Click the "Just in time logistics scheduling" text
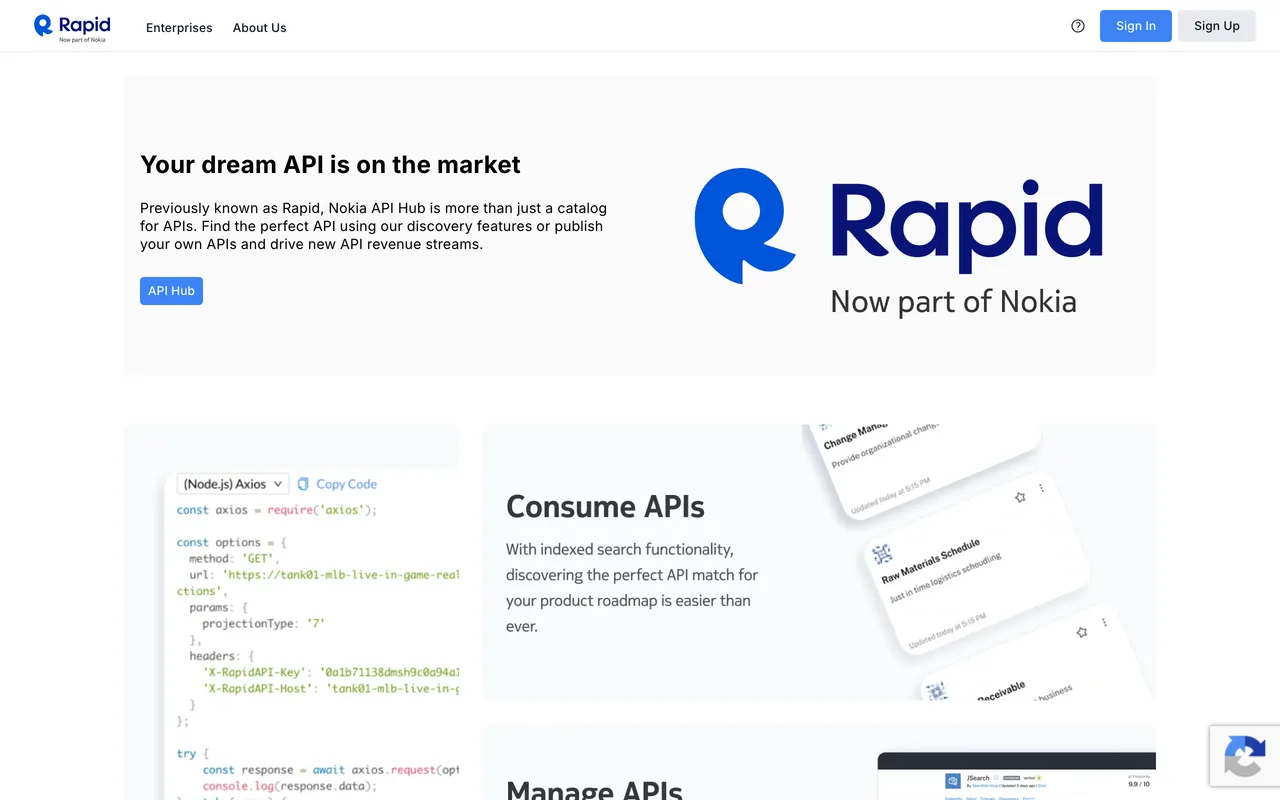 pos(945,578)
